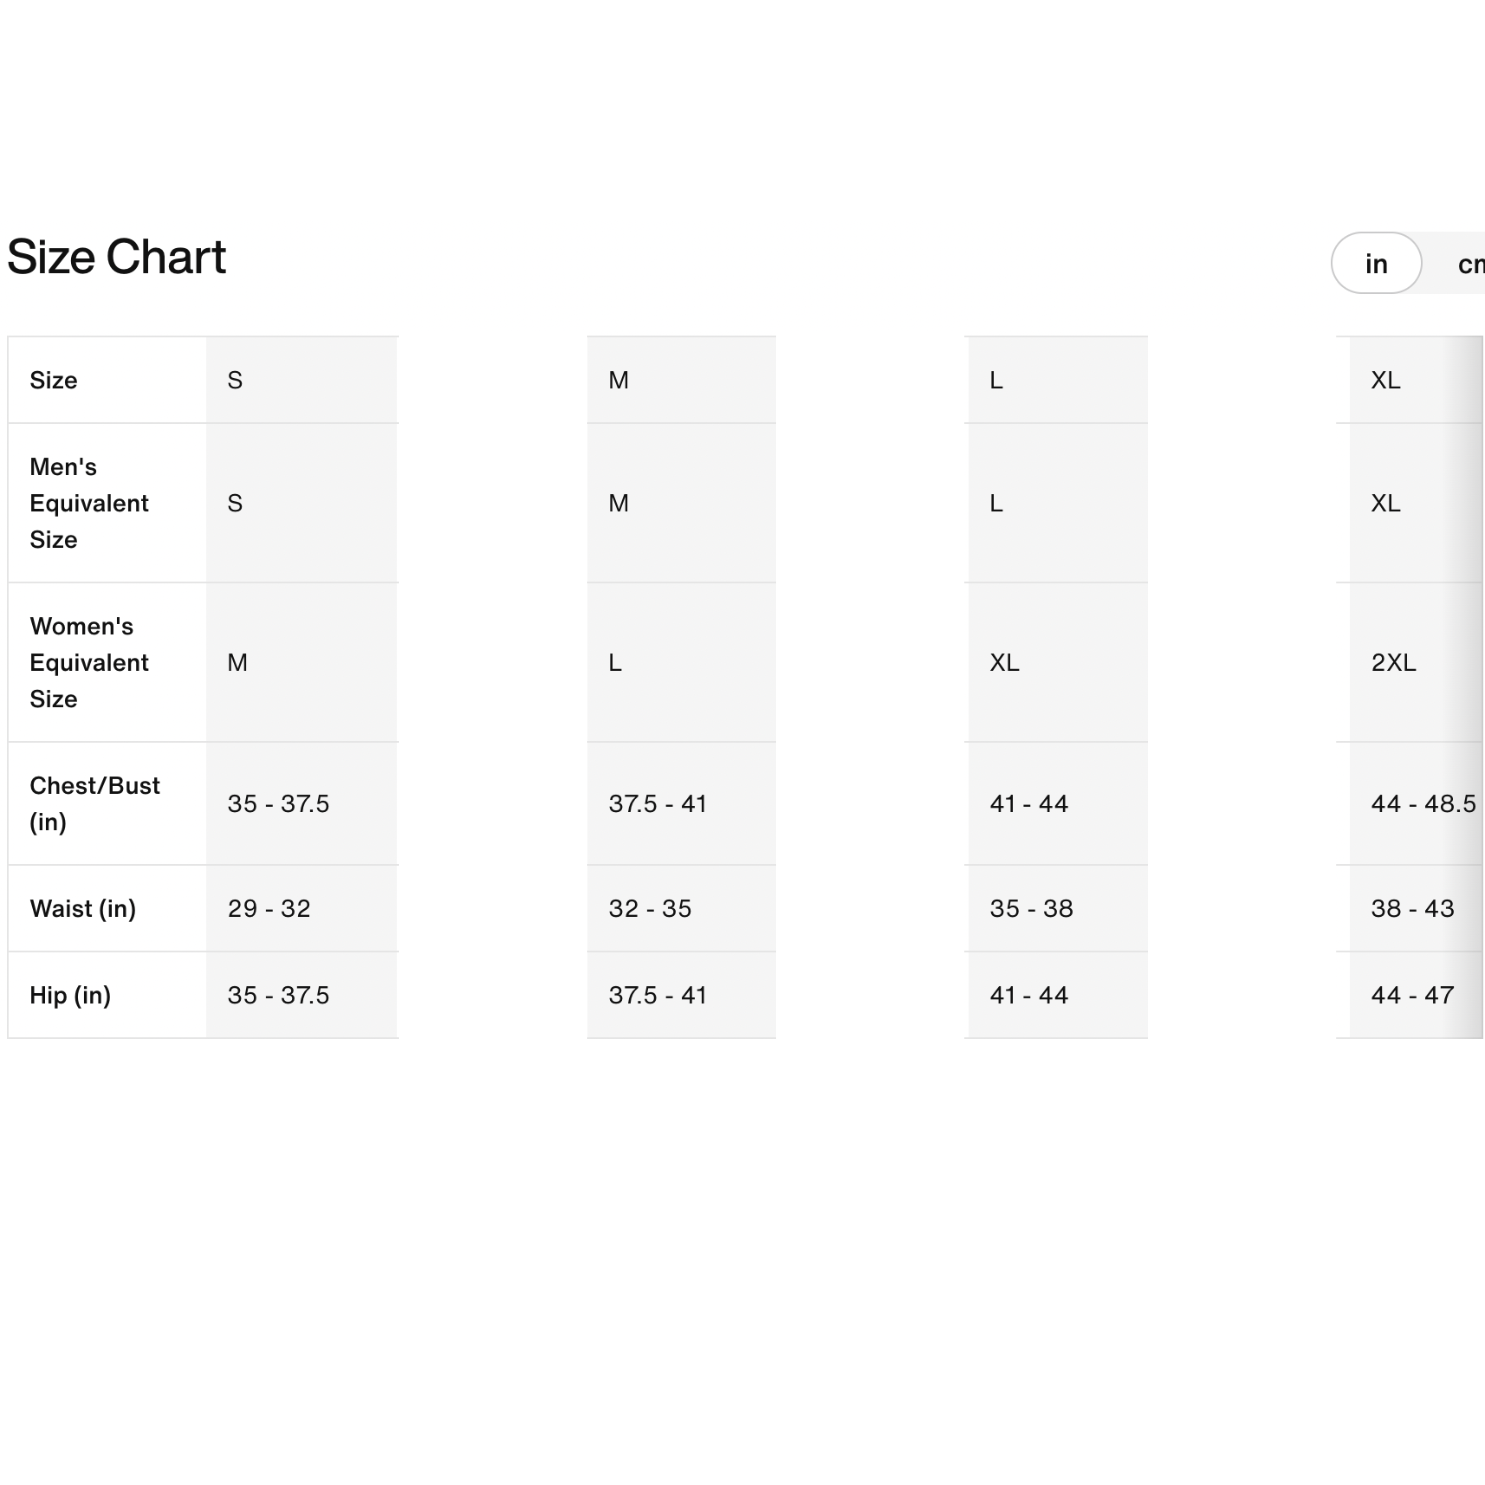Click the 44 - 47 hip measurement
The image size is (1485, 1485).
1412,995
